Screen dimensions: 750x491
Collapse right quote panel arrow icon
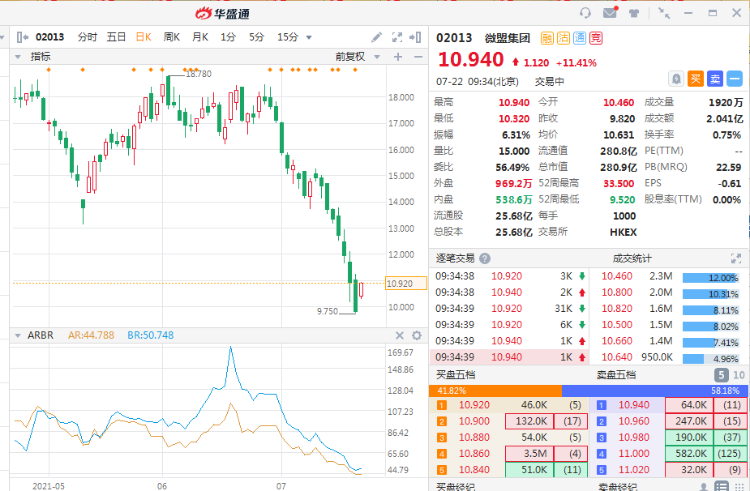point(415,37)
